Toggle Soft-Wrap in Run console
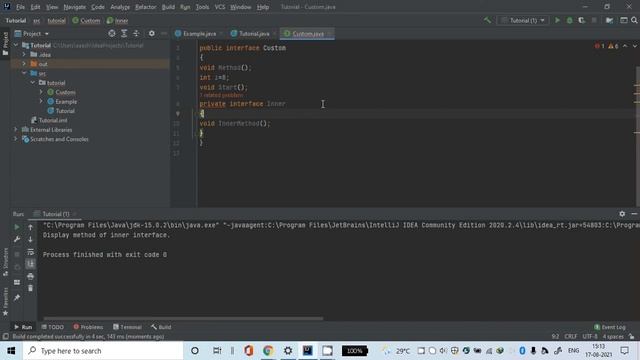The width and height of the screenshot is (640, 360). (x=31, y=252)
